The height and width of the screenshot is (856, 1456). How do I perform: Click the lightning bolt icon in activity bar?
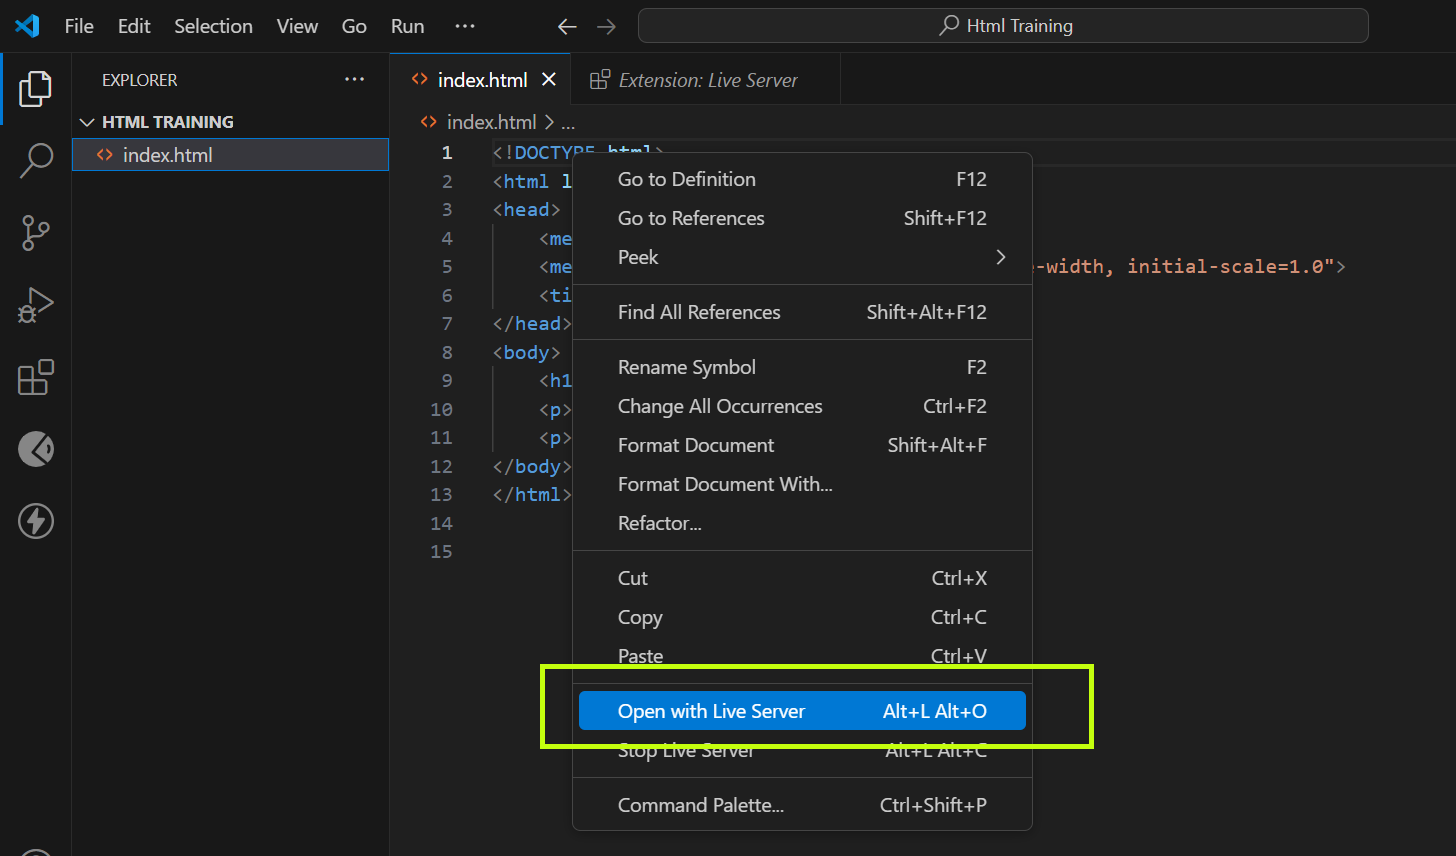pyautogui.click(x=35, y=521)
